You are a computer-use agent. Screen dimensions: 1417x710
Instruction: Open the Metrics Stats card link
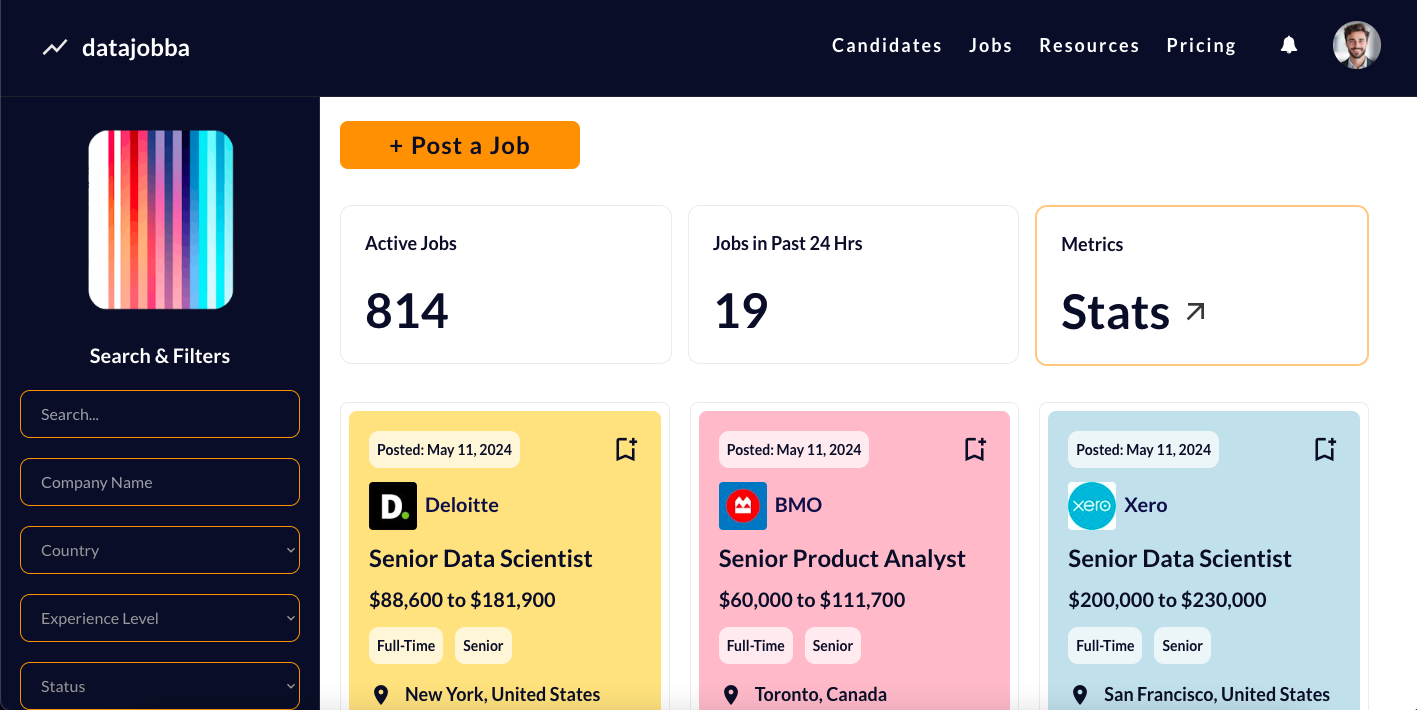[x=1201, y=286]
